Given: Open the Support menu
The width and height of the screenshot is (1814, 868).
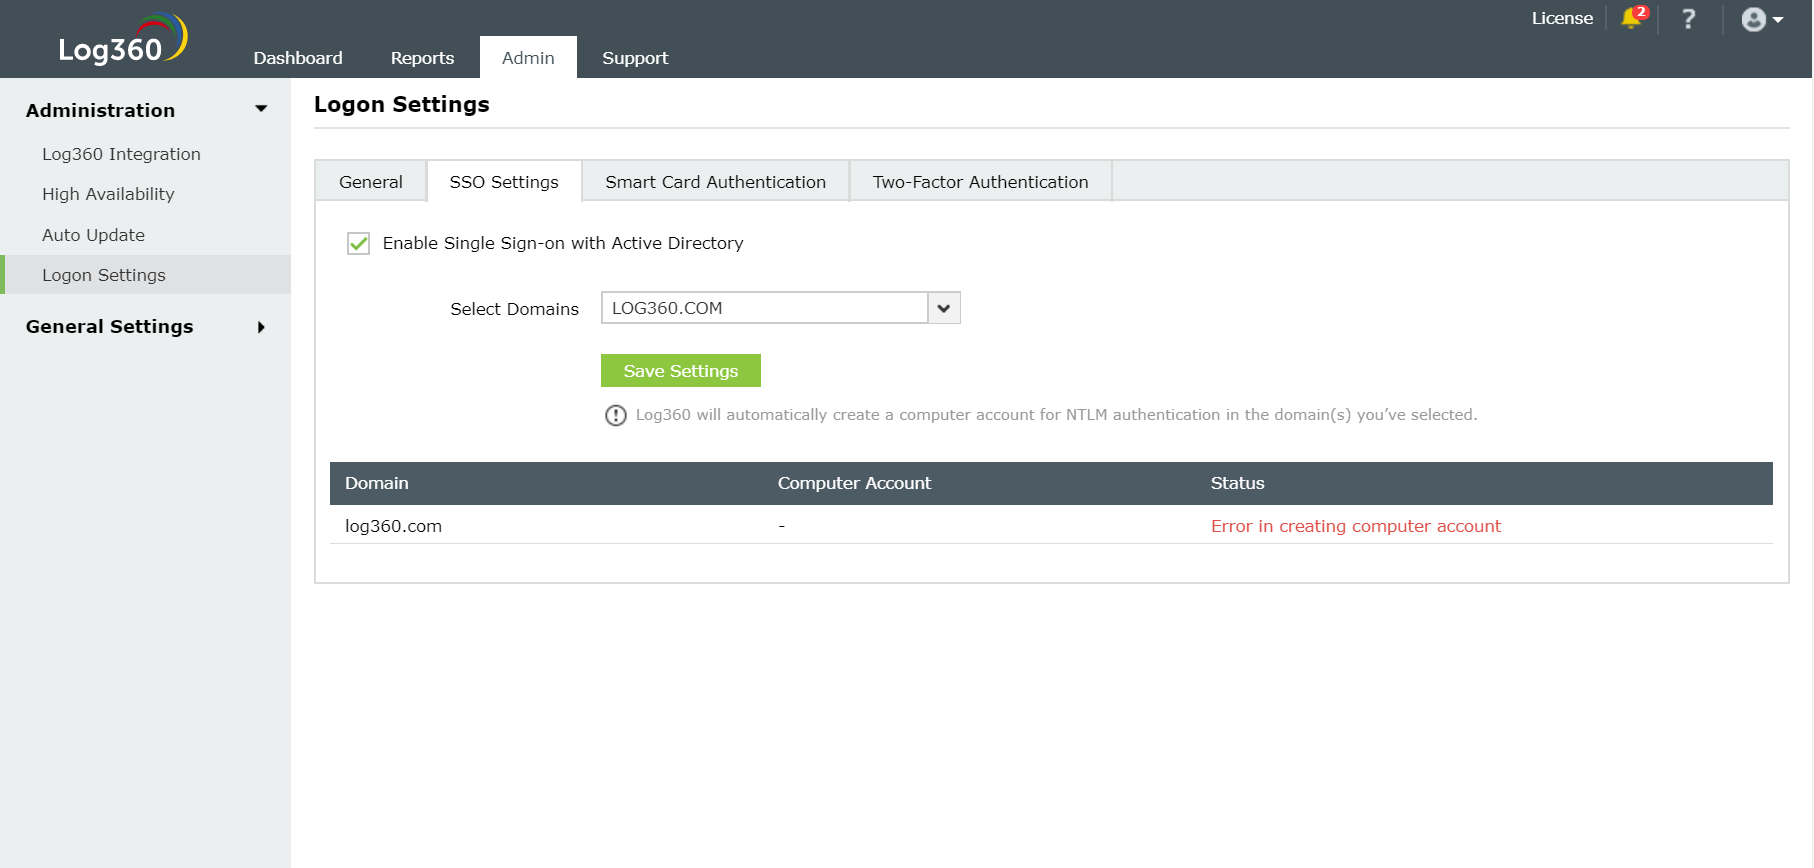Looking at the screenshot, I should 635,58.
